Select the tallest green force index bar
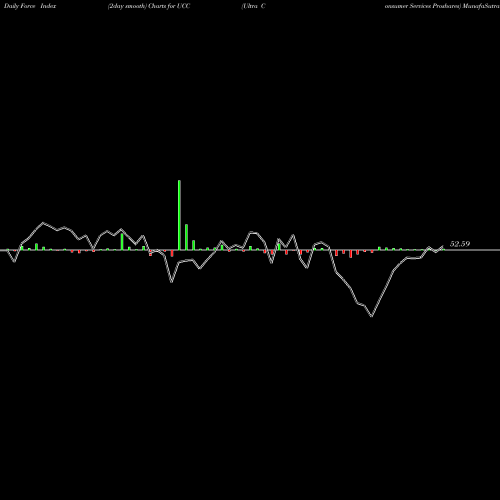Viewport: 500px width, 500px height. tap(179, 215)
